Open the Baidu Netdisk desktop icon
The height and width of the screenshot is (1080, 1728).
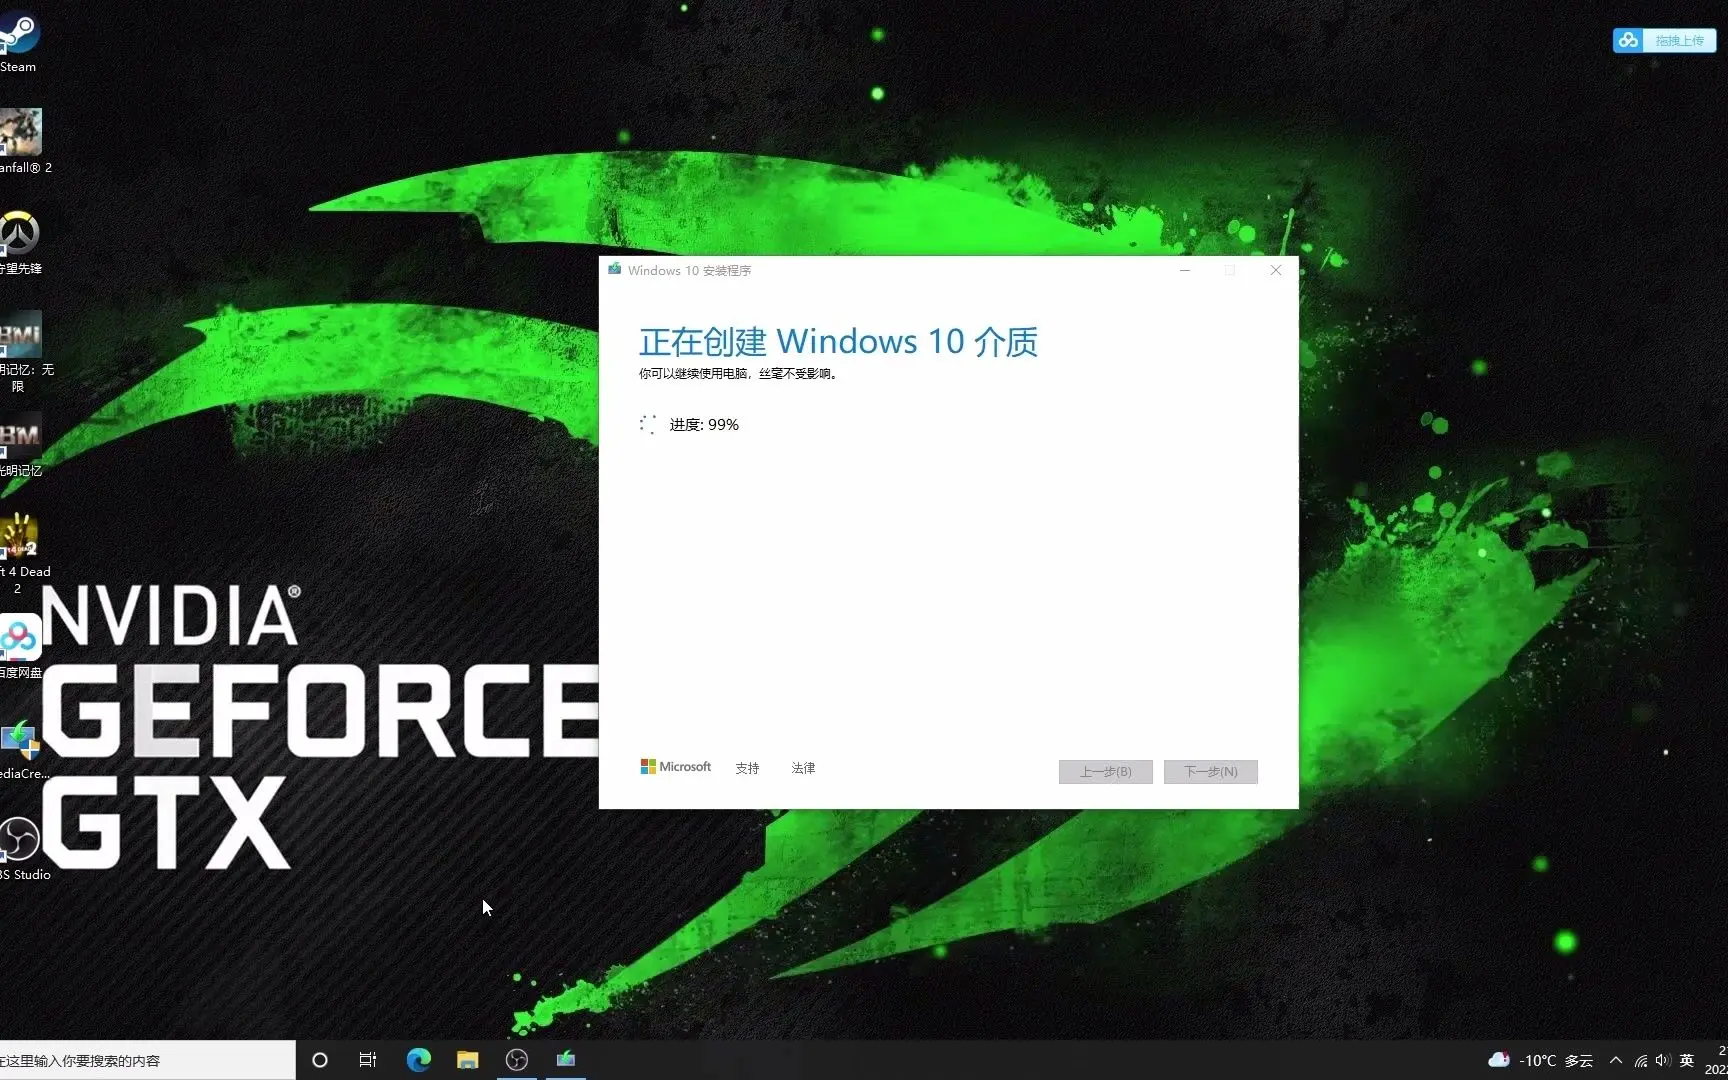(x=20, y=646)
